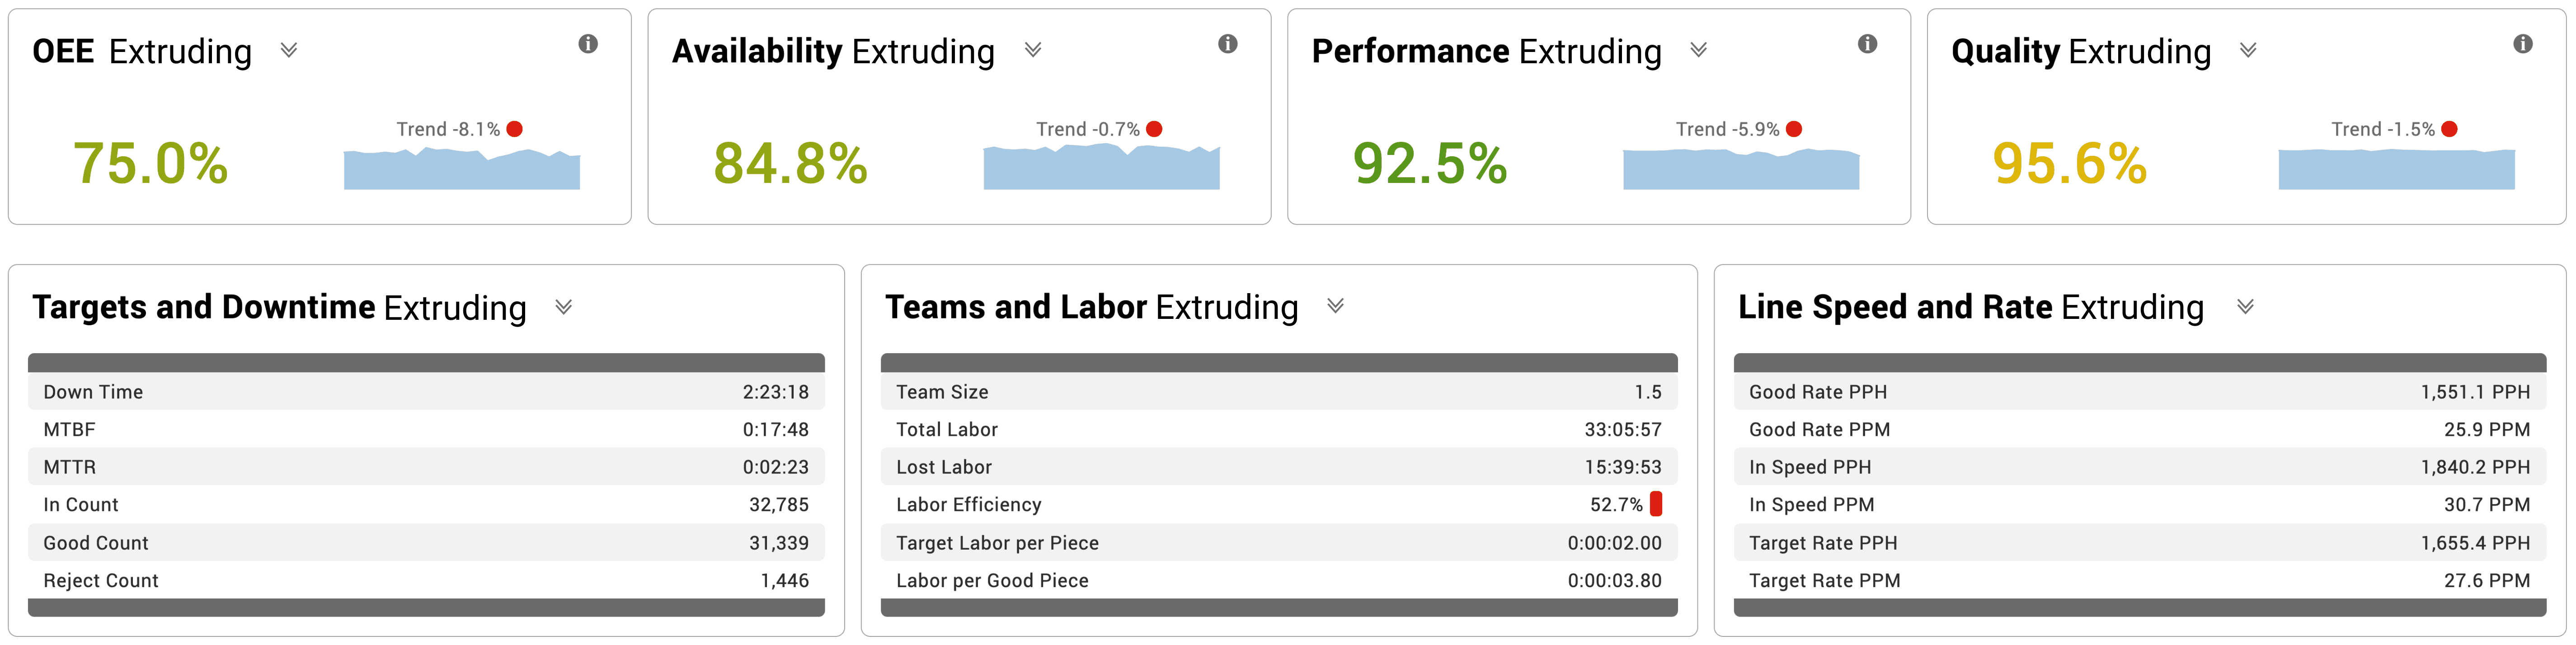Image resolution: width=2576 pixels, height=645 pixels.
Task: Open the Quality Extruding dropdown chevron
Action: (2248, 50)
